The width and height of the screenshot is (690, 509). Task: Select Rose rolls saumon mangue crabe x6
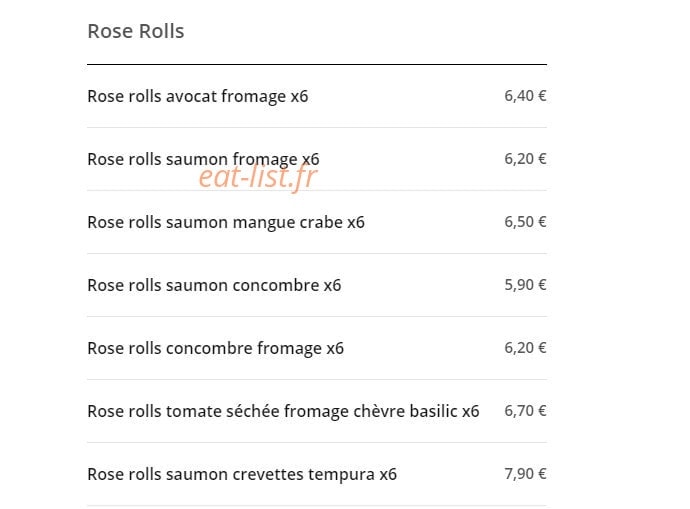pos(226,222)
